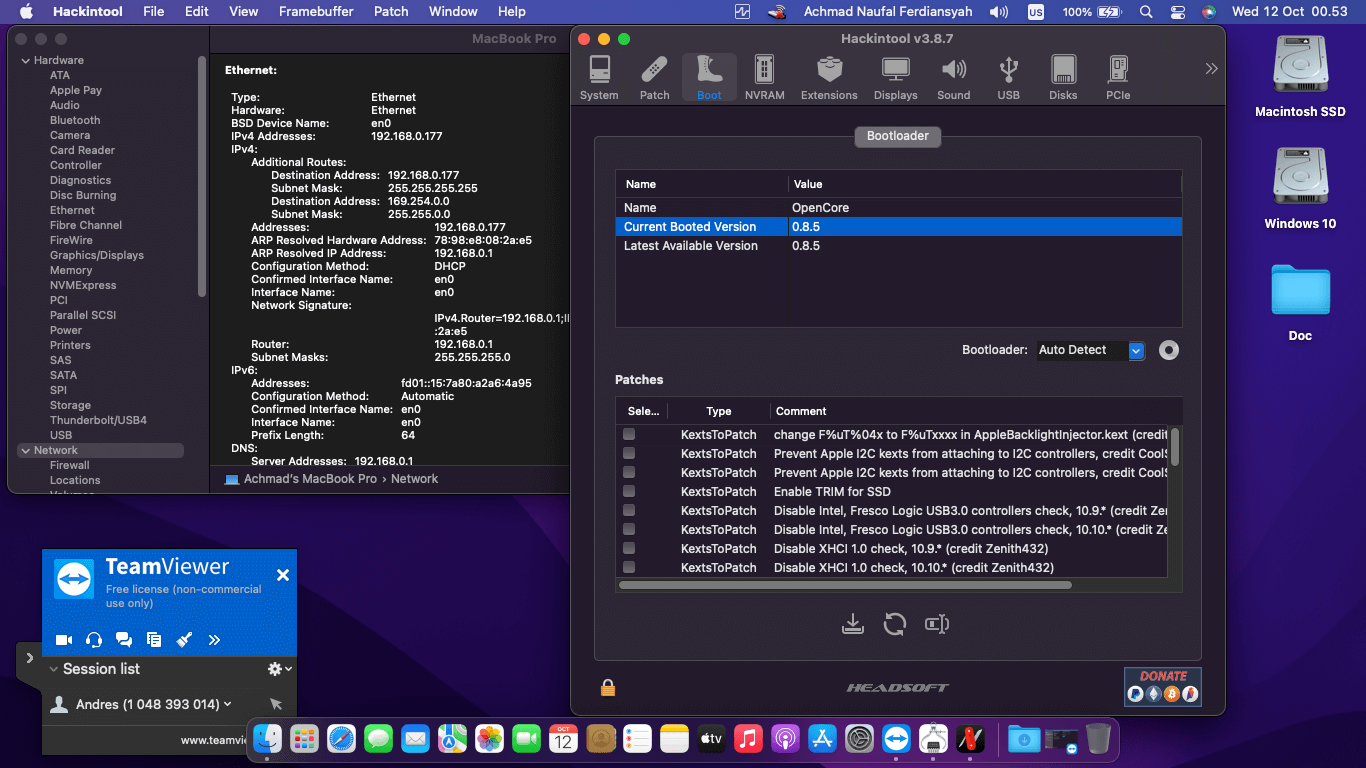Click the System Information sidebar scrollbar
1366x768 pixels.
201,175
